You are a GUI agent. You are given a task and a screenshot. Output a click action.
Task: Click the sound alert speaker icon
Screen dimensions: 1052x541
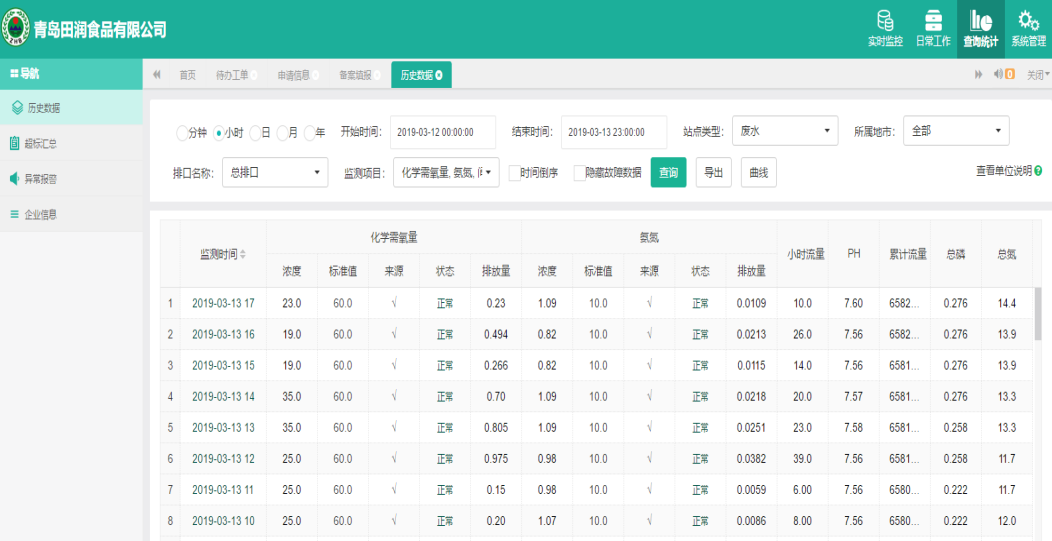coord(998,74)
